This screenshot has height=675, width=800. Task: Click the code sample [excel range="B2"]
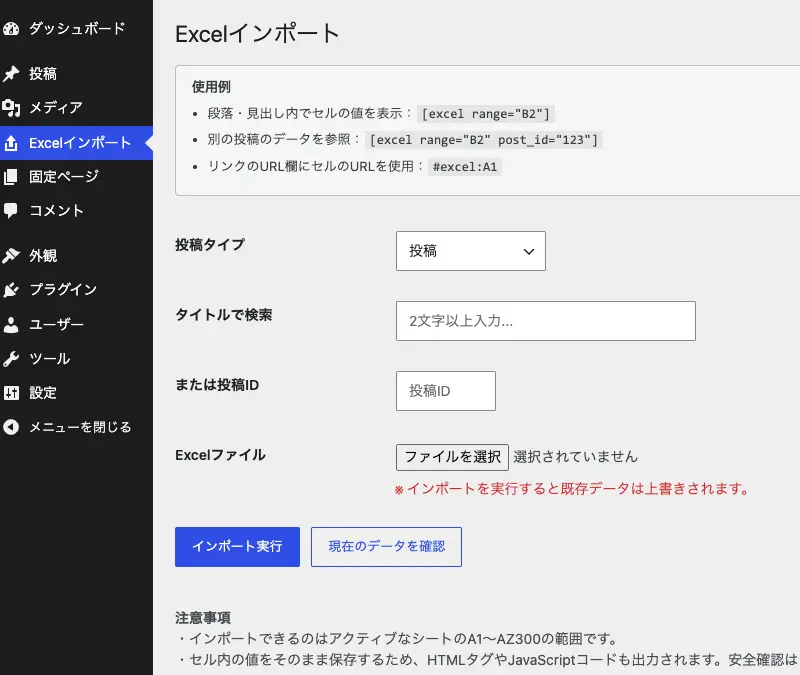click(486, 114)
